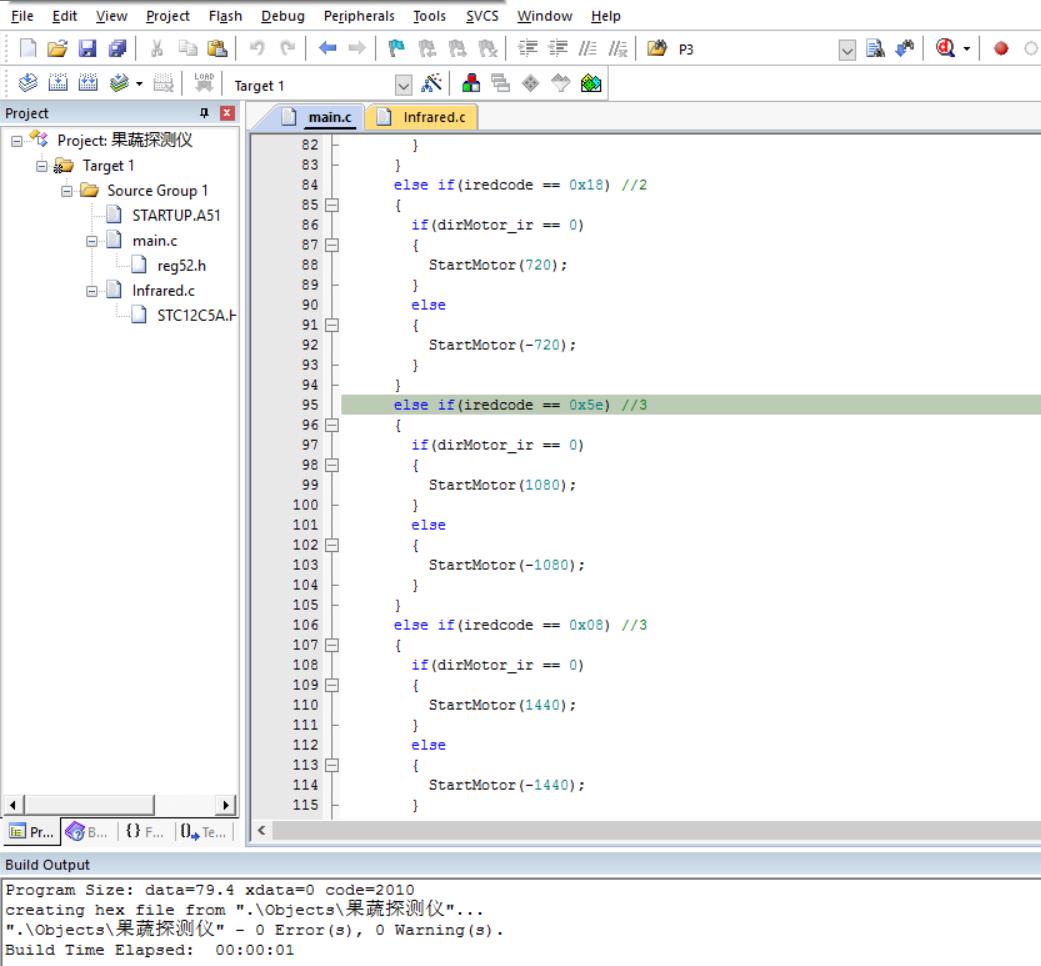Redo the last edit
Viewport: 1041px width, 966px height.
pos(287,48)
